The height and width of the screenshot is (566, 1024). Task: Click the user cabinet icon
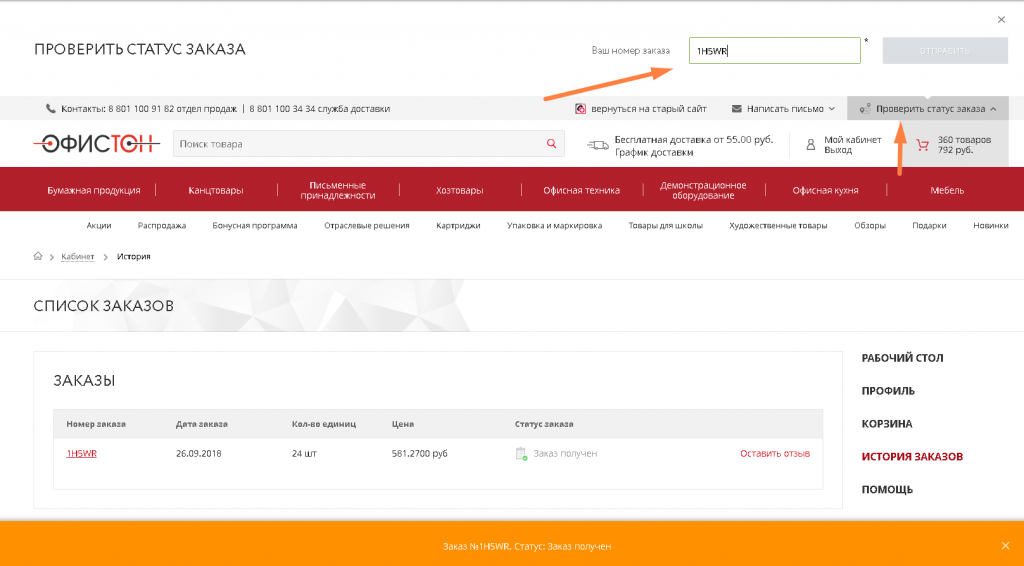(x=811, y=145)
